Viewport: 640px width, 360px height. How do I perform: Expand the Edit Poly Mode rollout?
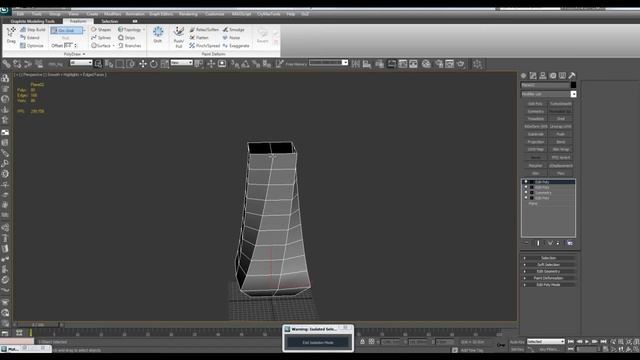(x=548, y=285)
